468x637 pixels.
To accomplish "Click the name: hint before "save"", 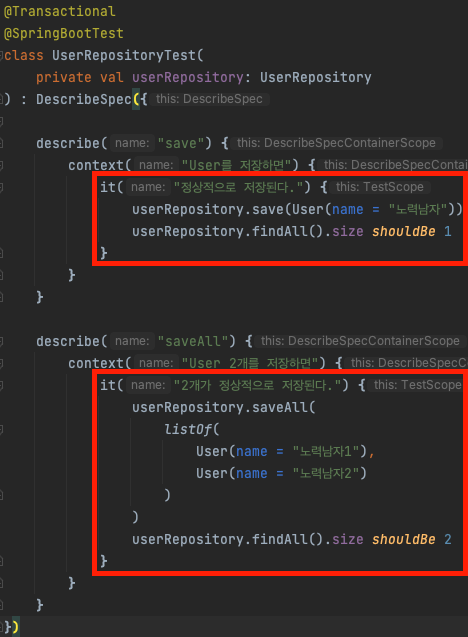I will pos(132,143).
